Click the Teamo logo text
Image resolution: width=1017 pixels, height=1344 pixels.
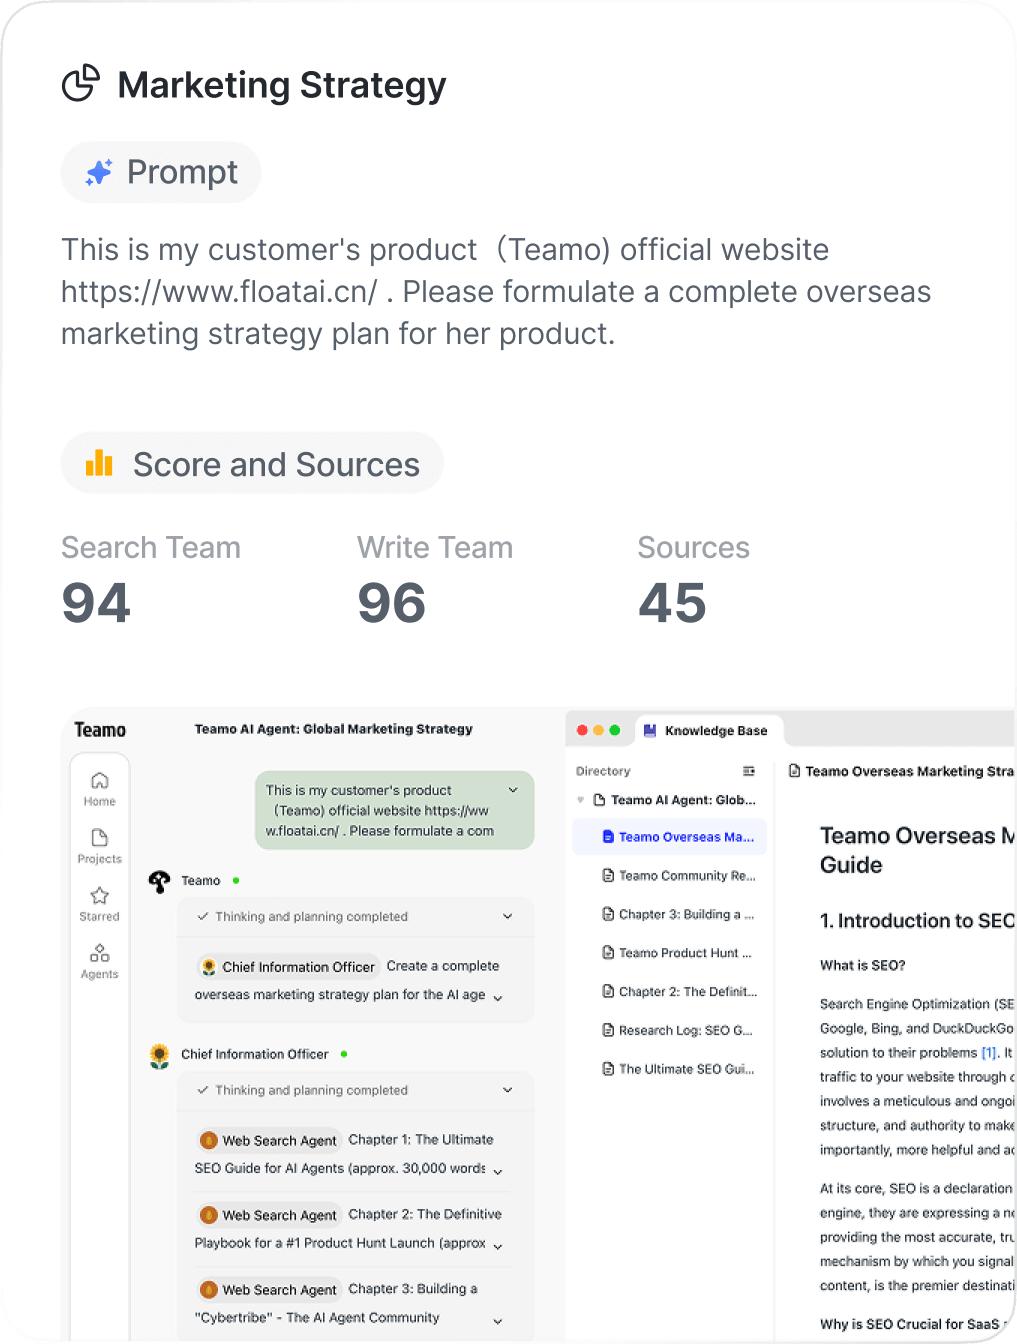click(x=100, y=730)
